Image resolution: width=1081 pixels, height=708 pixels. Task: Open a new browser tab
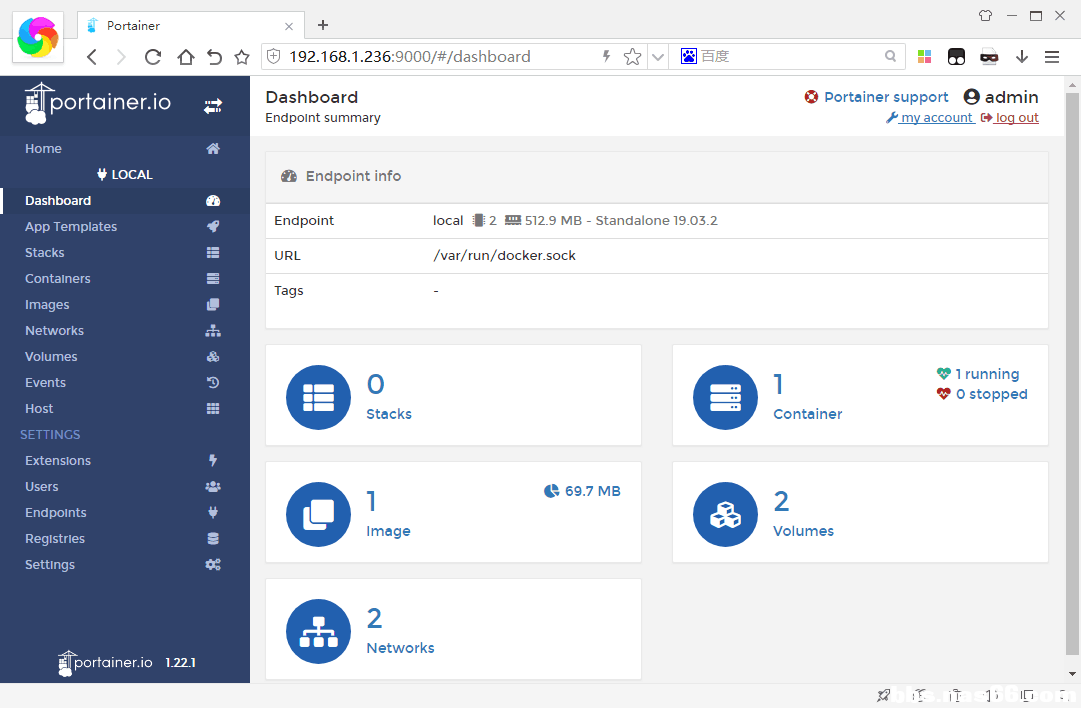pos(323,25)
